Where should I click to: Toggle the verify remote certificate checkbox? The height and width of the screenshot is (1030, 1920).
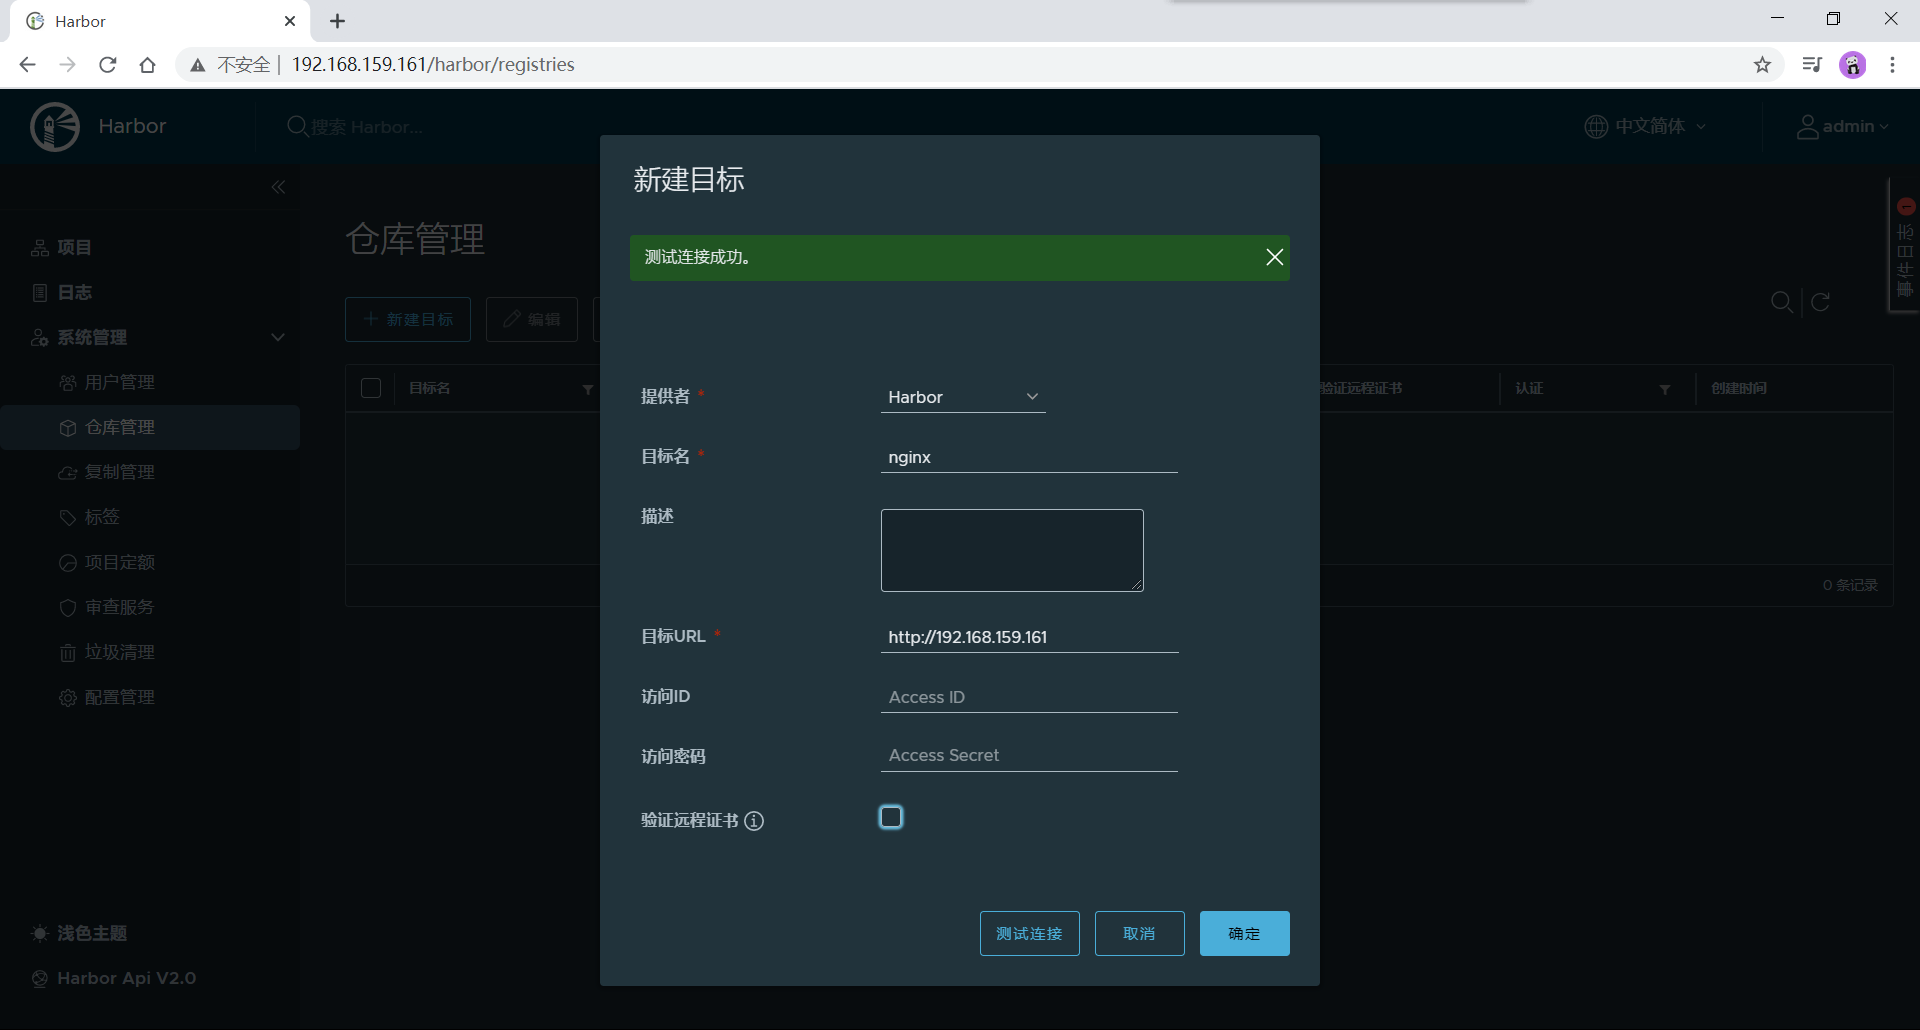(891, 817)
